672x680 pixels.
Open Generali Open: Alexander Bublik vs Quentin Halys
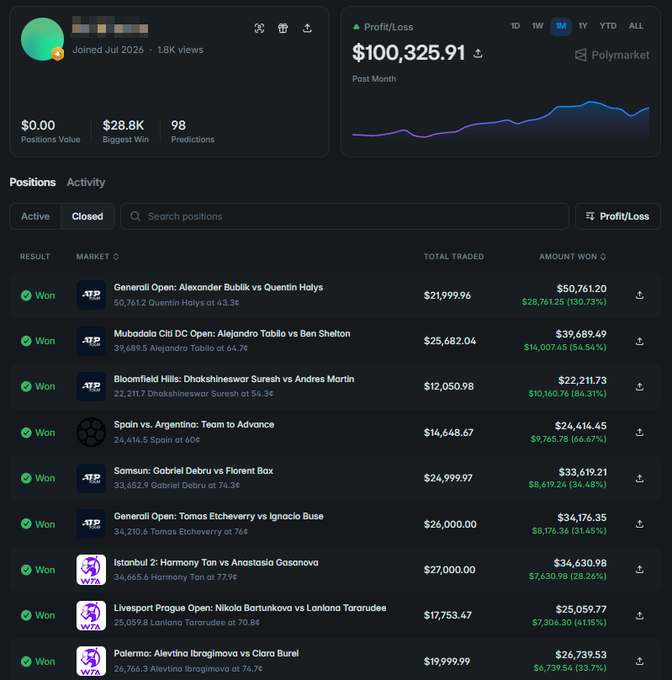click(218, 288)
